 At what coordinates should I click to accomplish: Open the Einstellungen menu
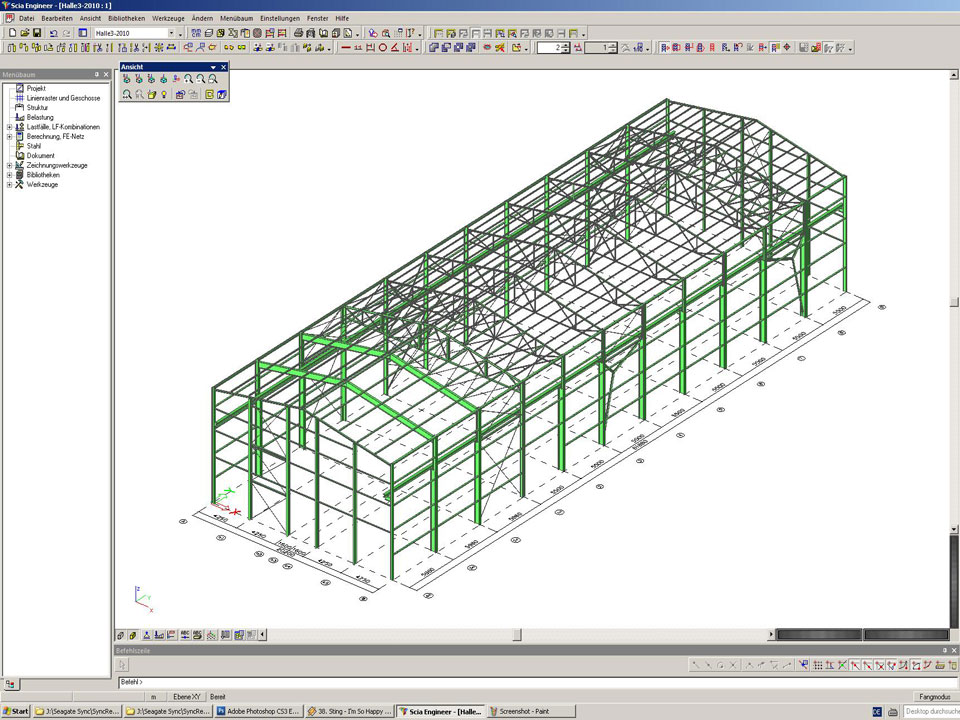[x=279, y=18]
